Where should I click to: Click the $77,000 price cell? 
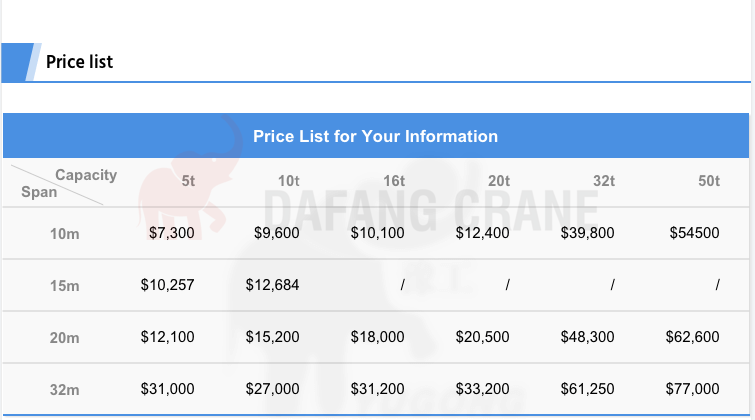pyautogui.click(x=692, y=389)
